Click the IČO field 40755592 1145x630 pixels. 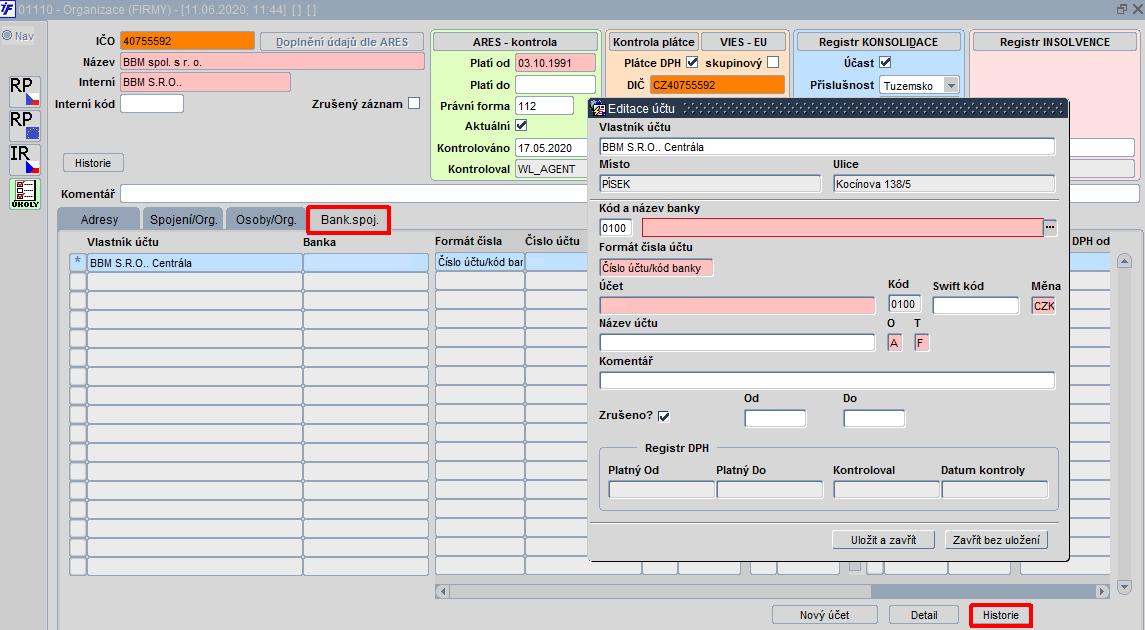(x=188, y=41)
